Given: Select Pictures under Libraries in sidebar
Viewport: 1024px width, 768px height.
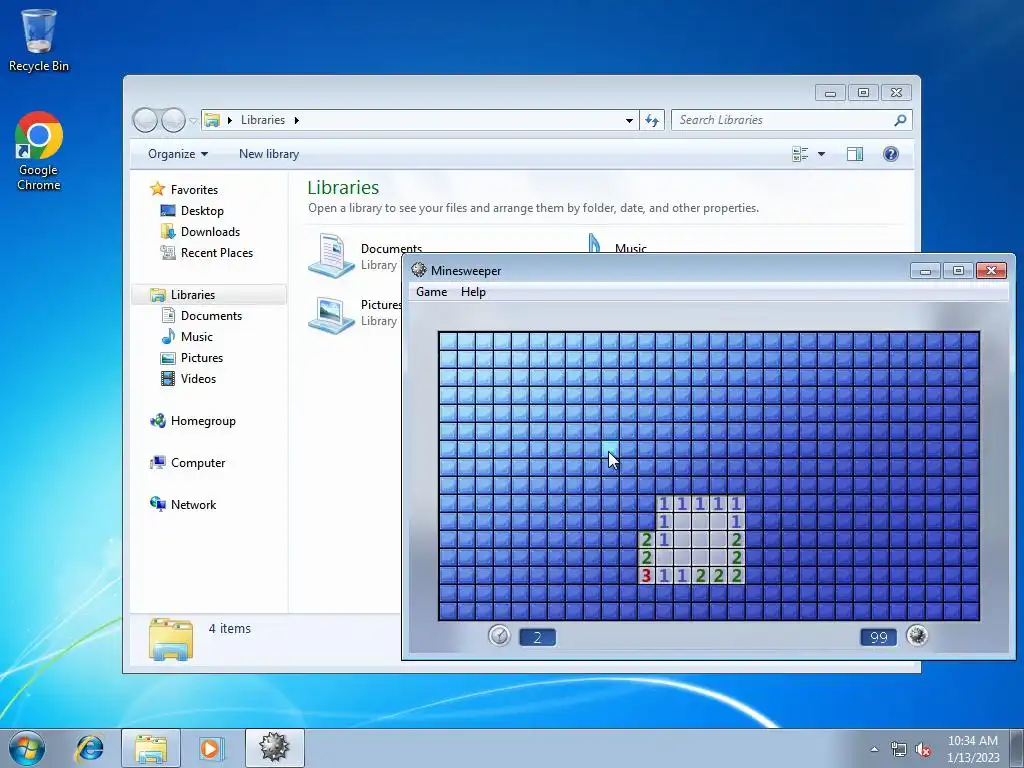Looking at the screenshot, I should (x=202, y=357).
